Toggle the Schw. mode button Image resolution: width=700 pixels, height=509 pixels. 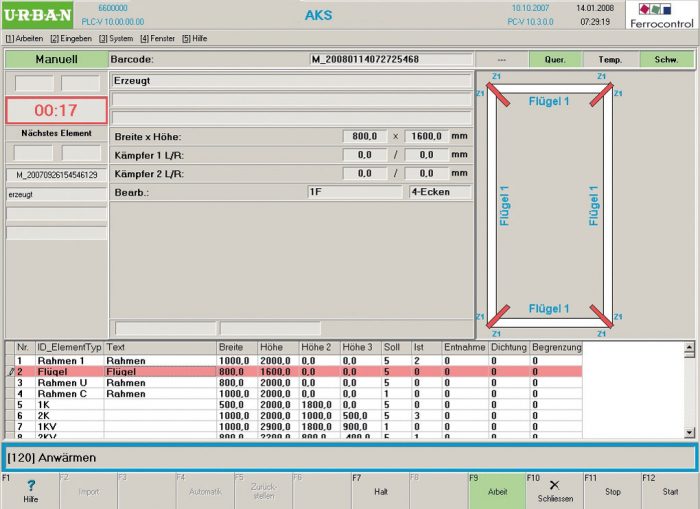pyautogui.click(x=665, y=60)
